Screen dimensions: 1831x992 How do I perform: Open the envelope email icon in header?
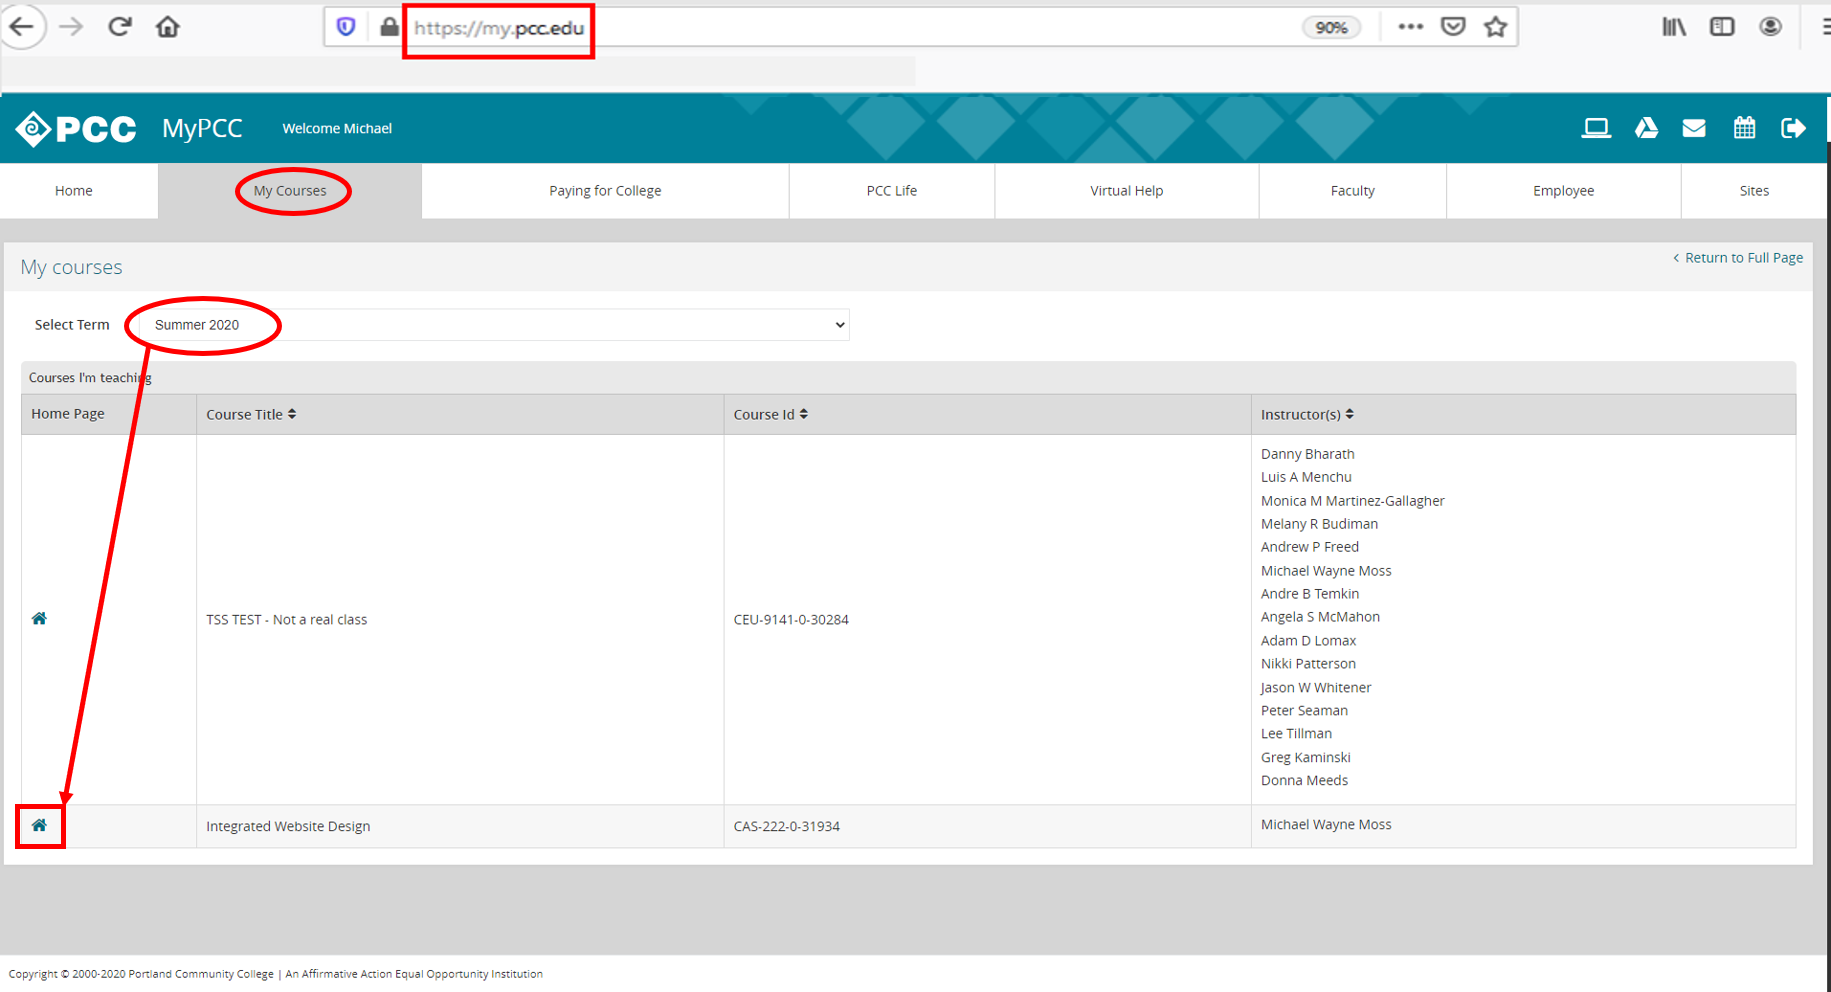pos(1694,128)
